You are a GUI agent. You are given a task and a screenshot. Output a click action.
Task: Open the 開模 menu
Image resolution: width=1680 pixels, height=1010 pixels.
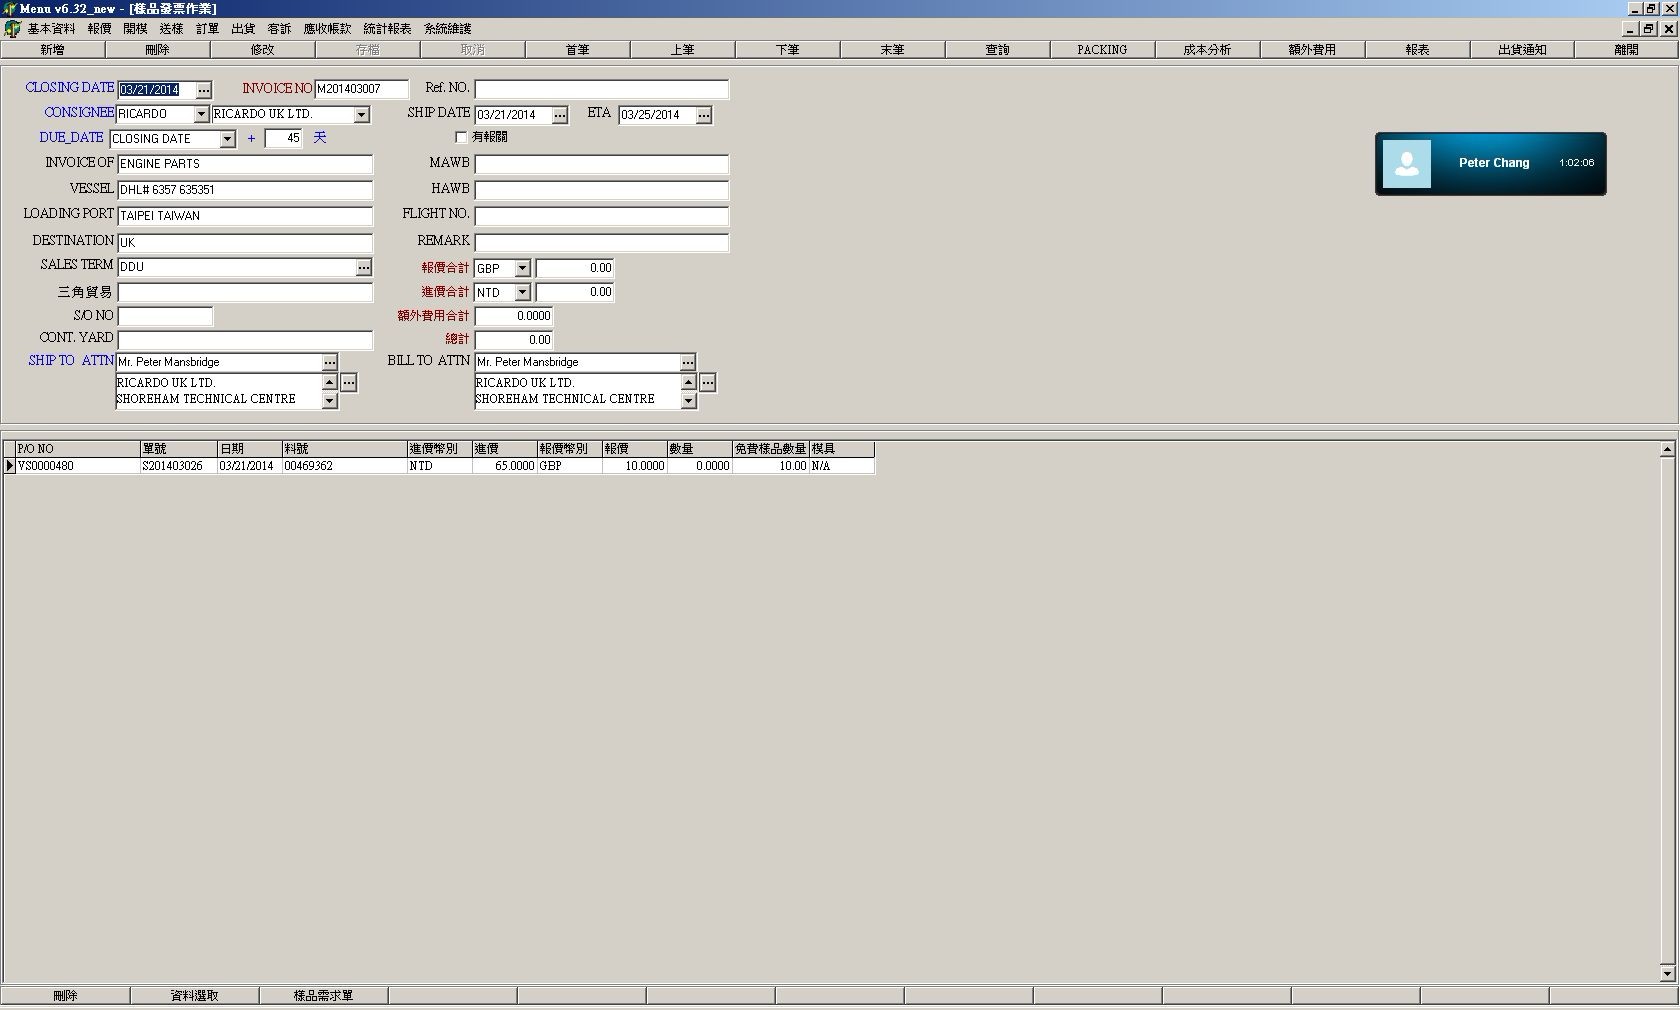136,29
